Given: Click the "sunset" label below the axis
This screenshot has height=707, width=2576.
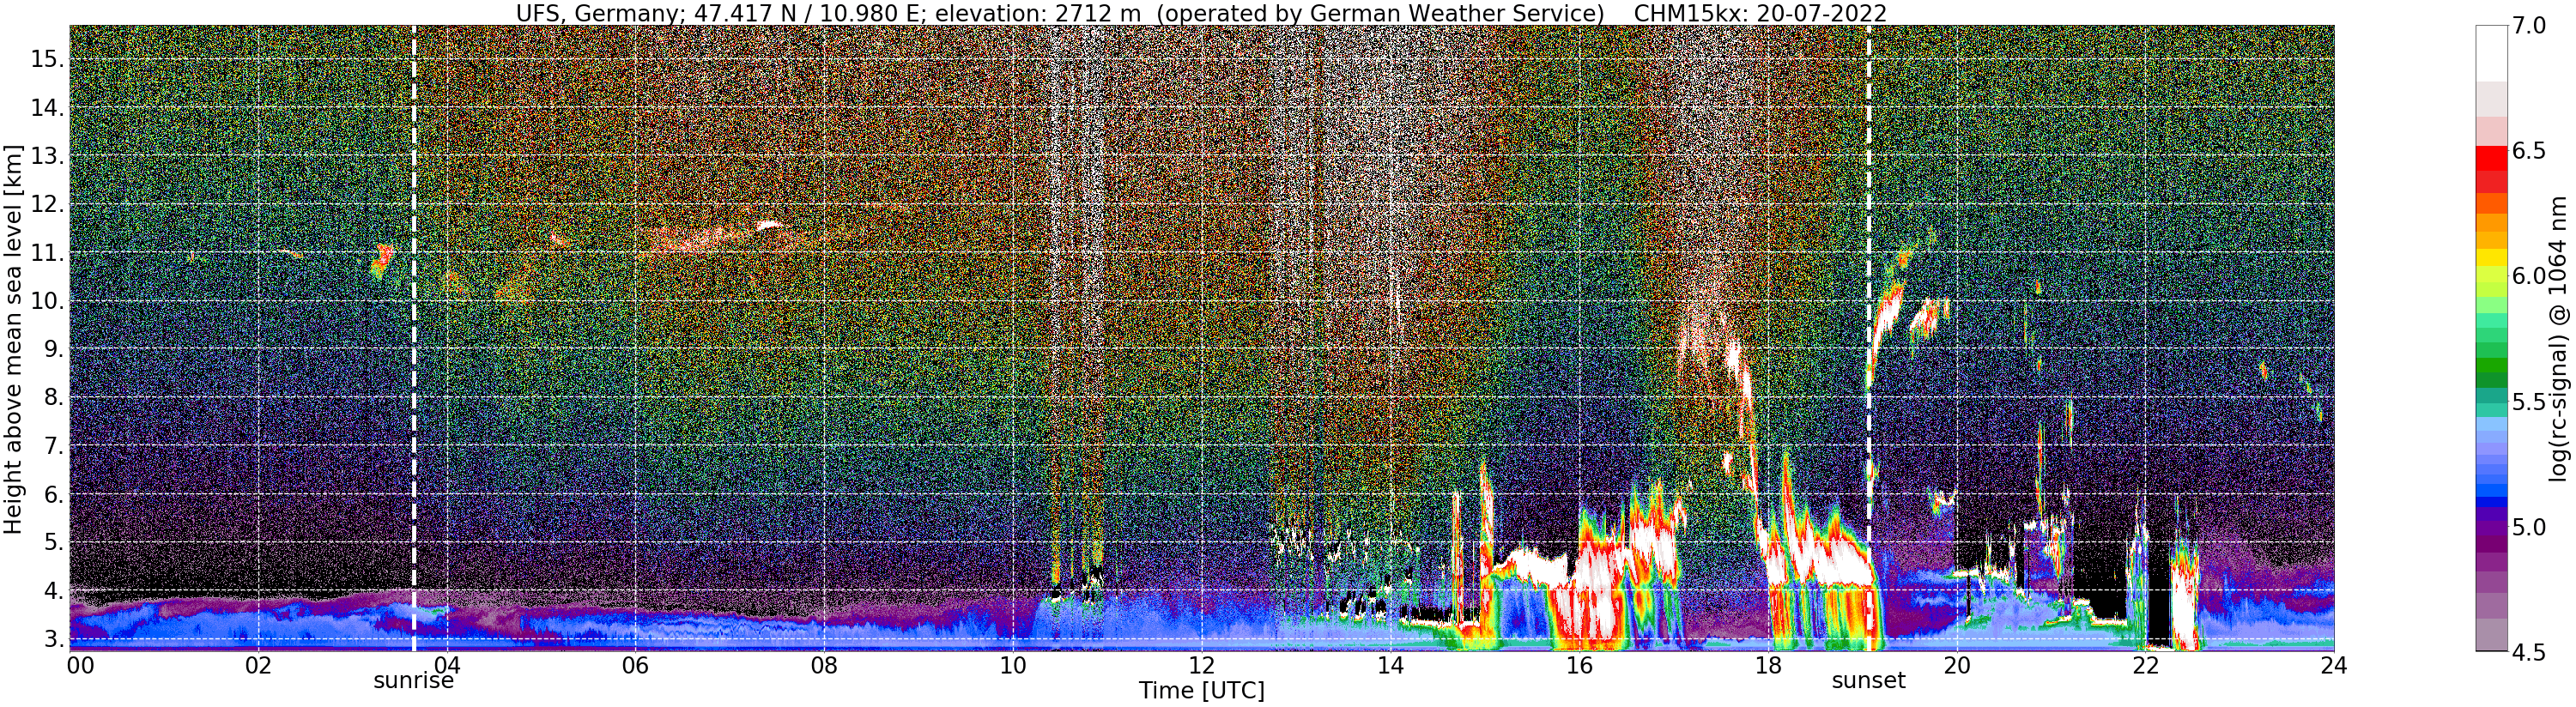Looking at the screenshot, I should coord(1868,681).
